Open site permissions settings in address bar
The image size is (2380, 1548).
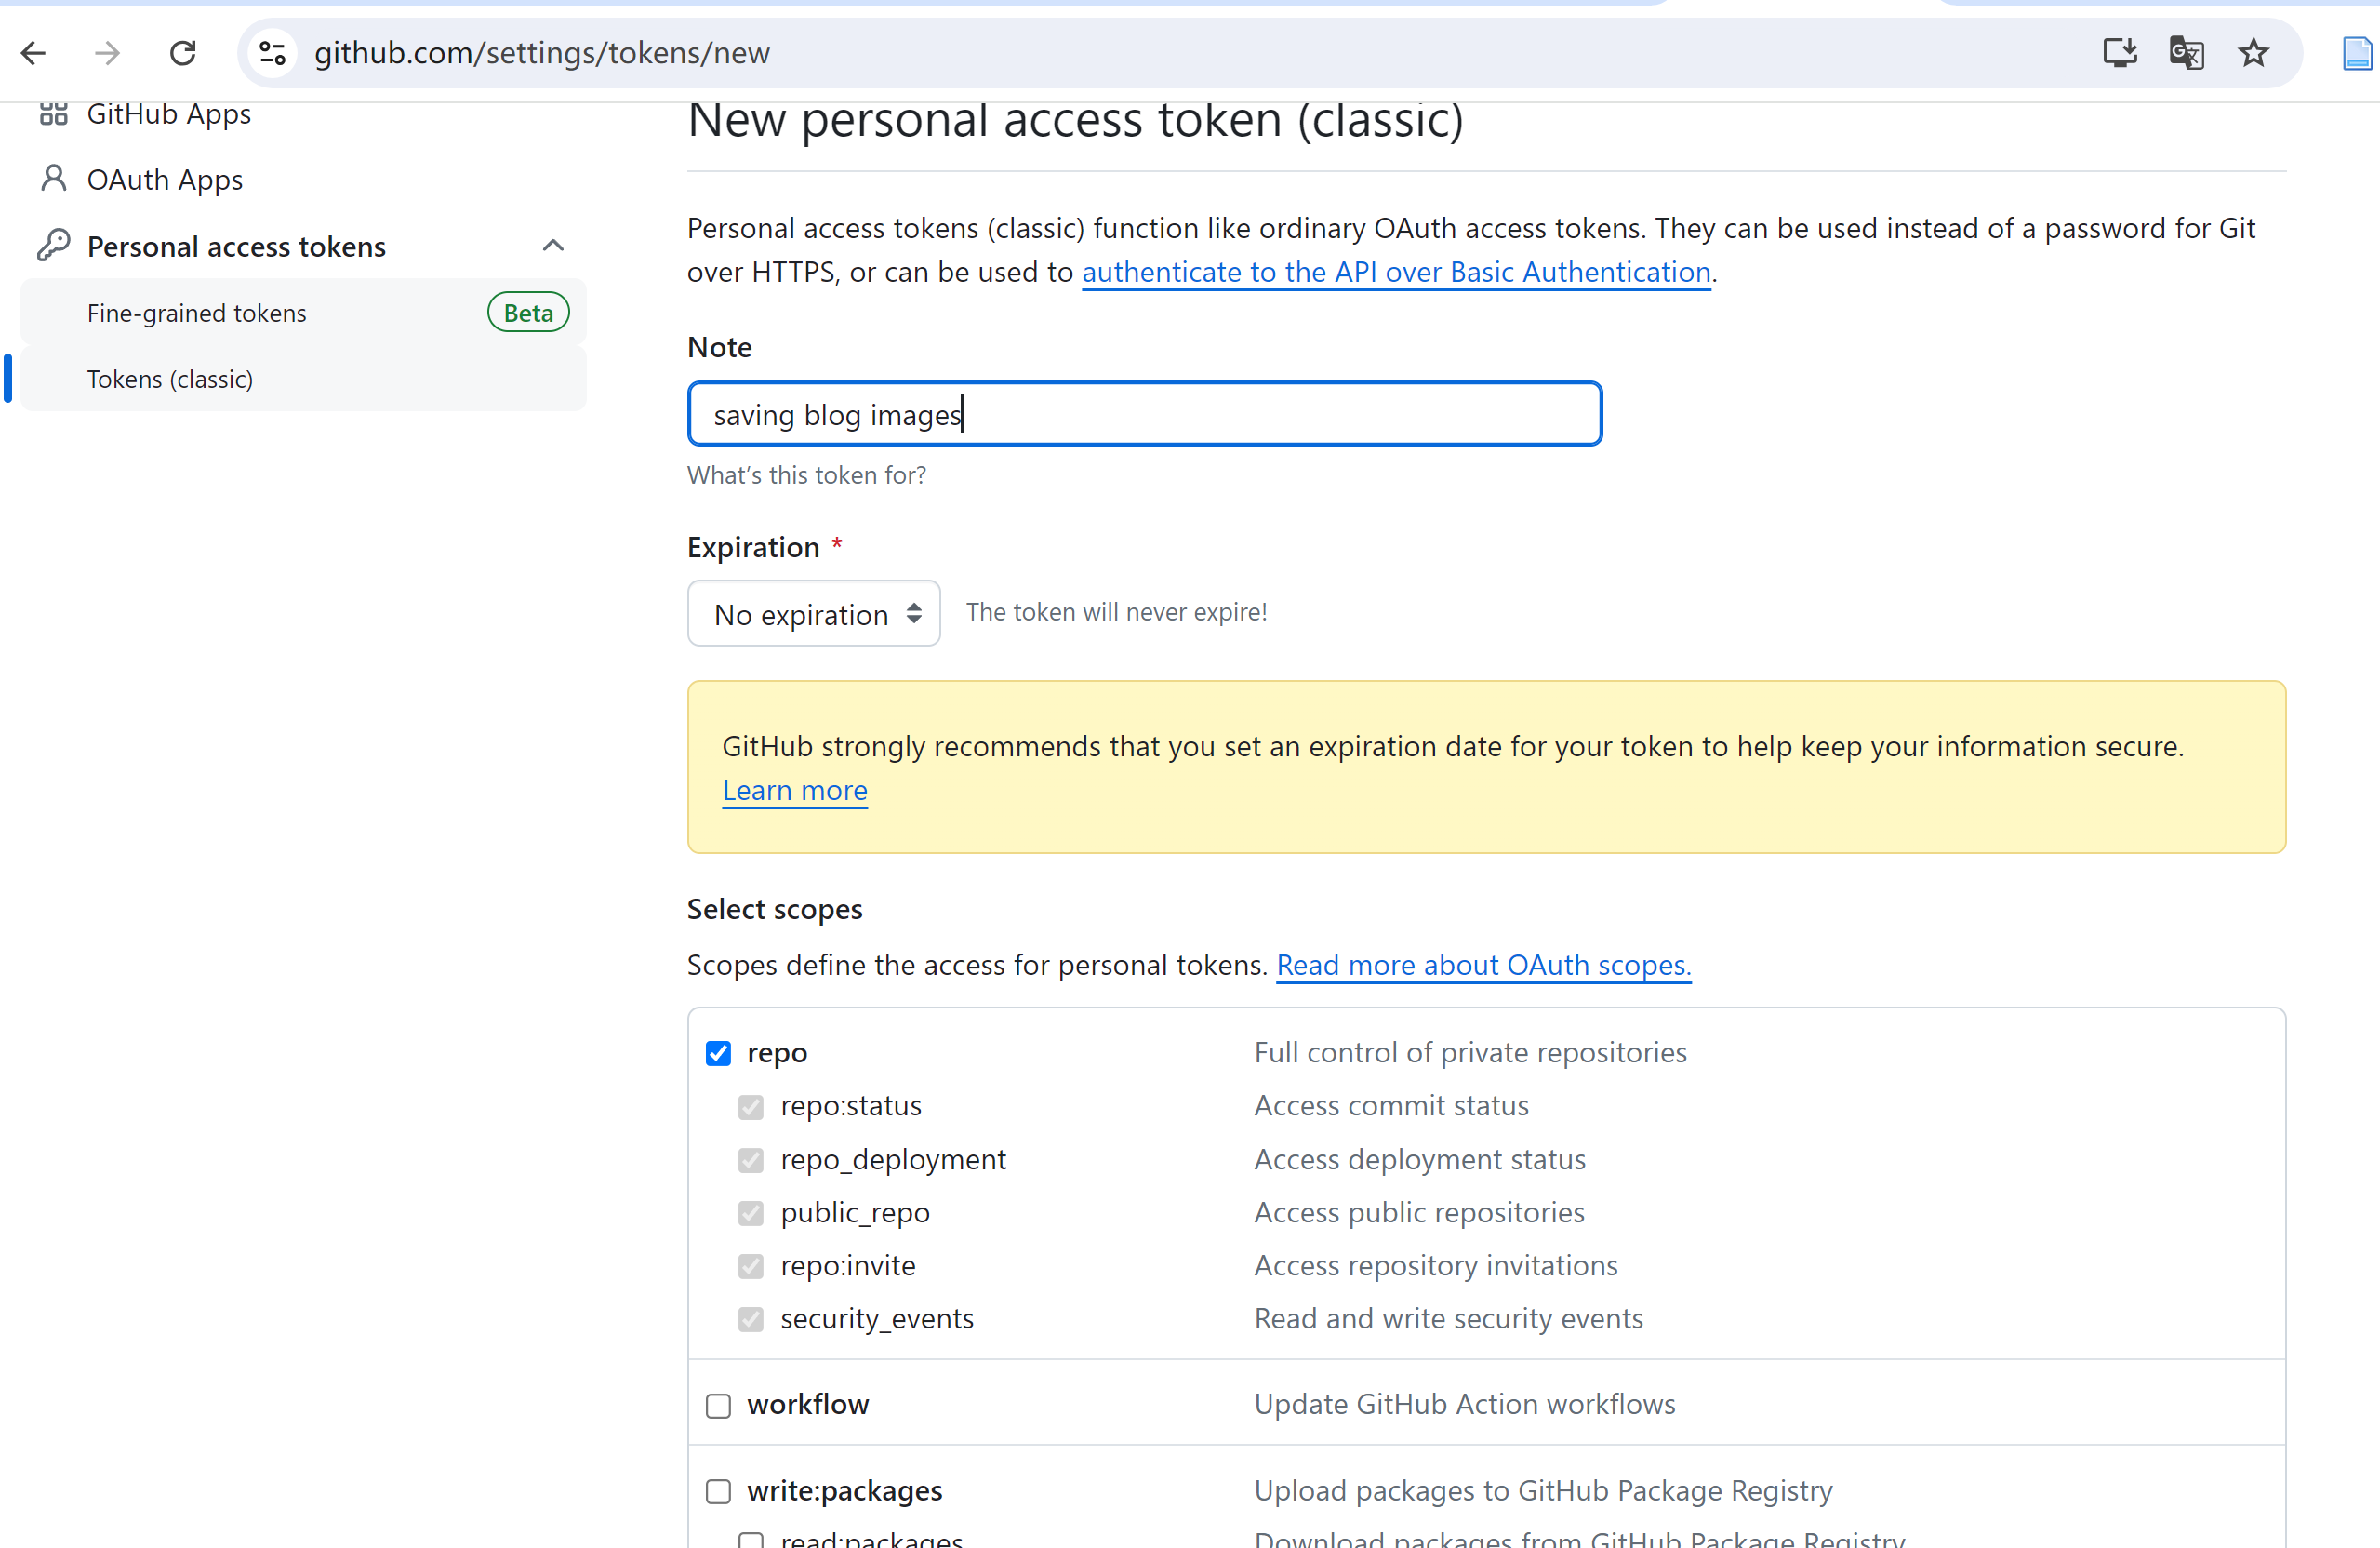point(271,53)
